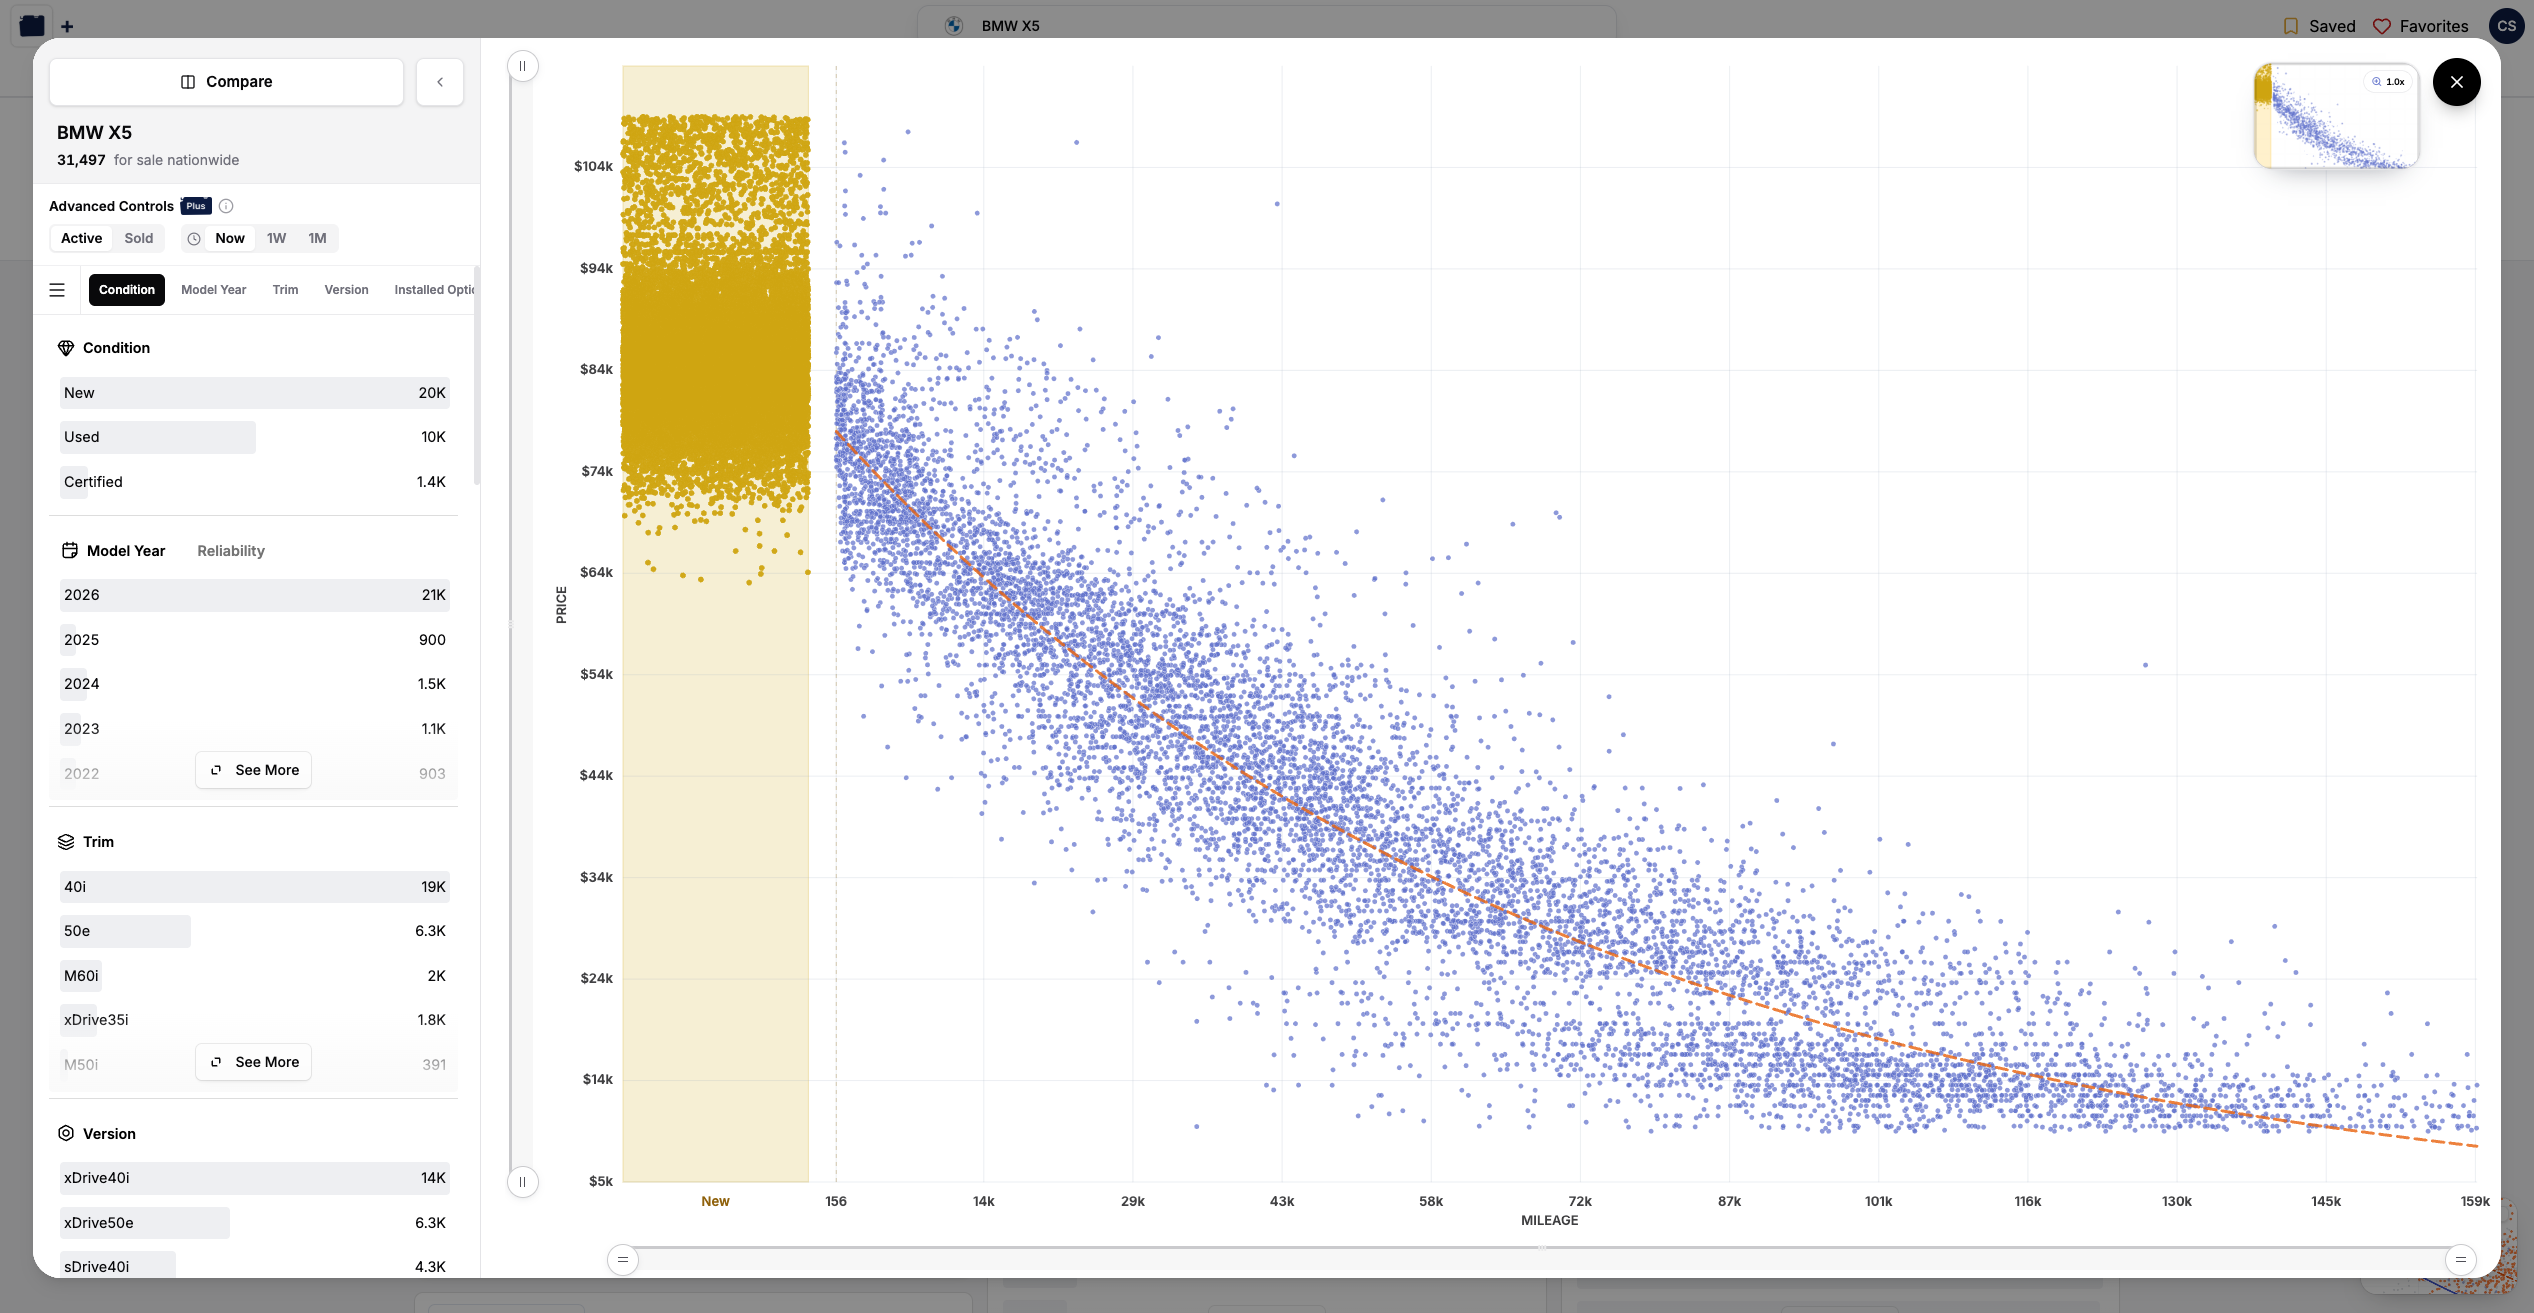Click the Advanced Controls info icon
Viewport: 2534px width, 1313px height.
coord(226,206)
